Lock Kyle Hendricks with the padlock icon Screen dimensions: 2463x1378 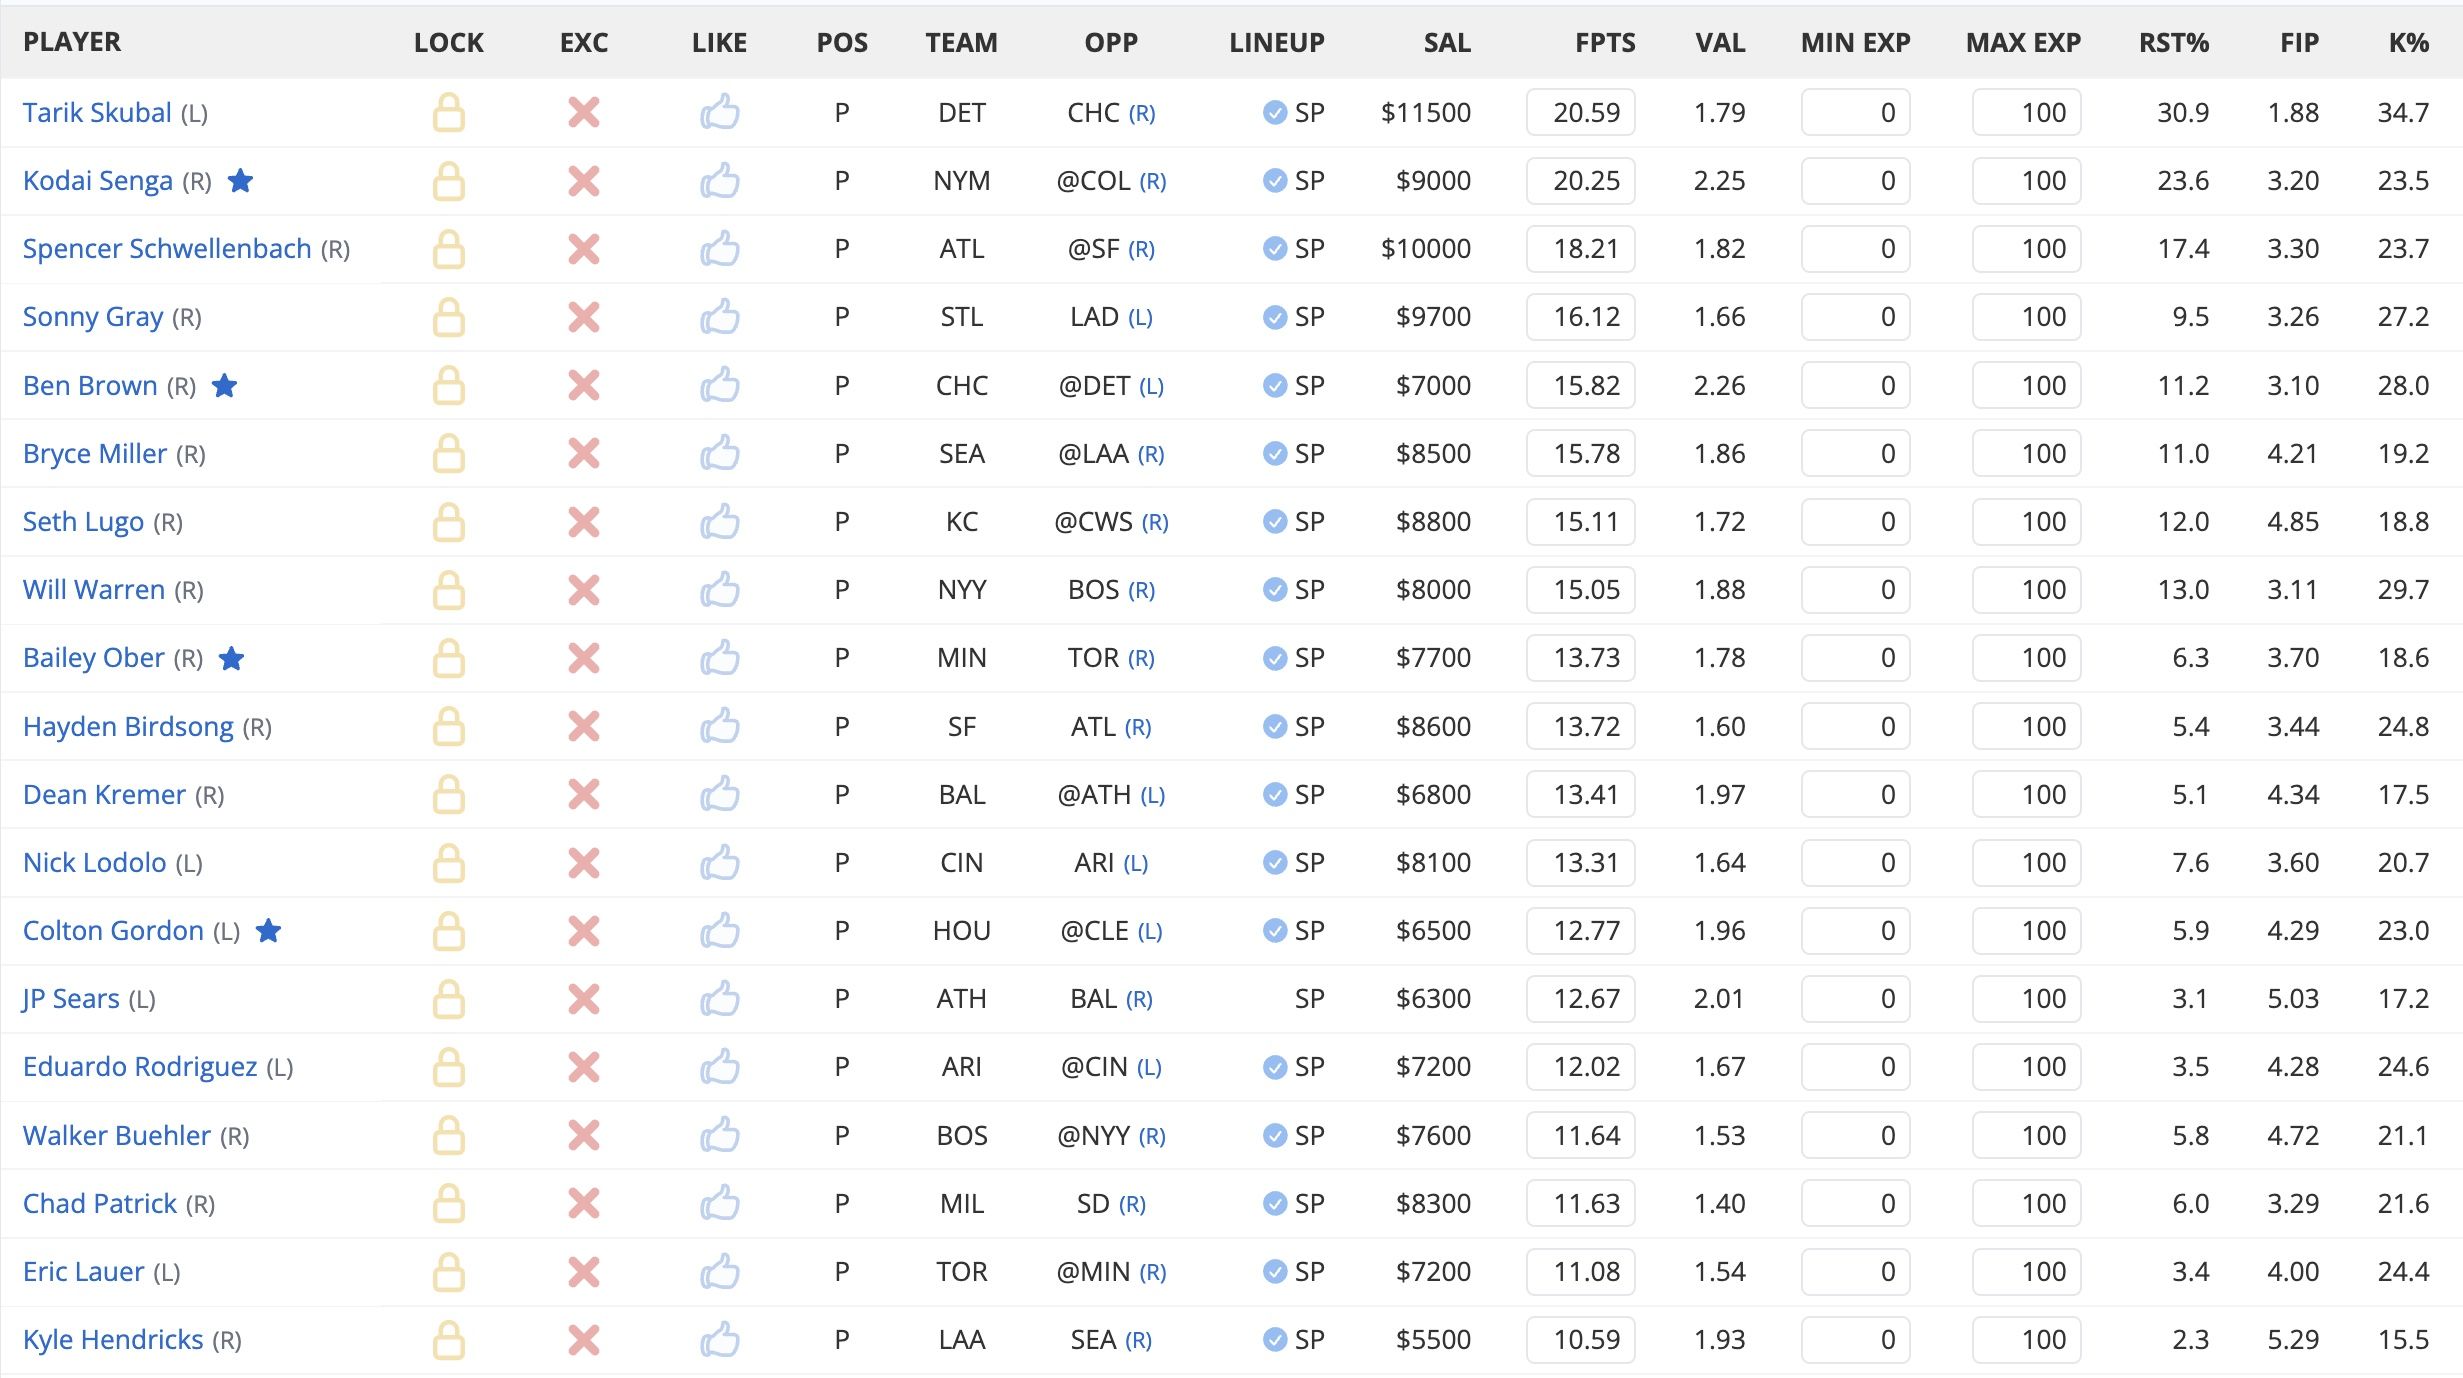pyautogui.click(x=448, y=1340)
